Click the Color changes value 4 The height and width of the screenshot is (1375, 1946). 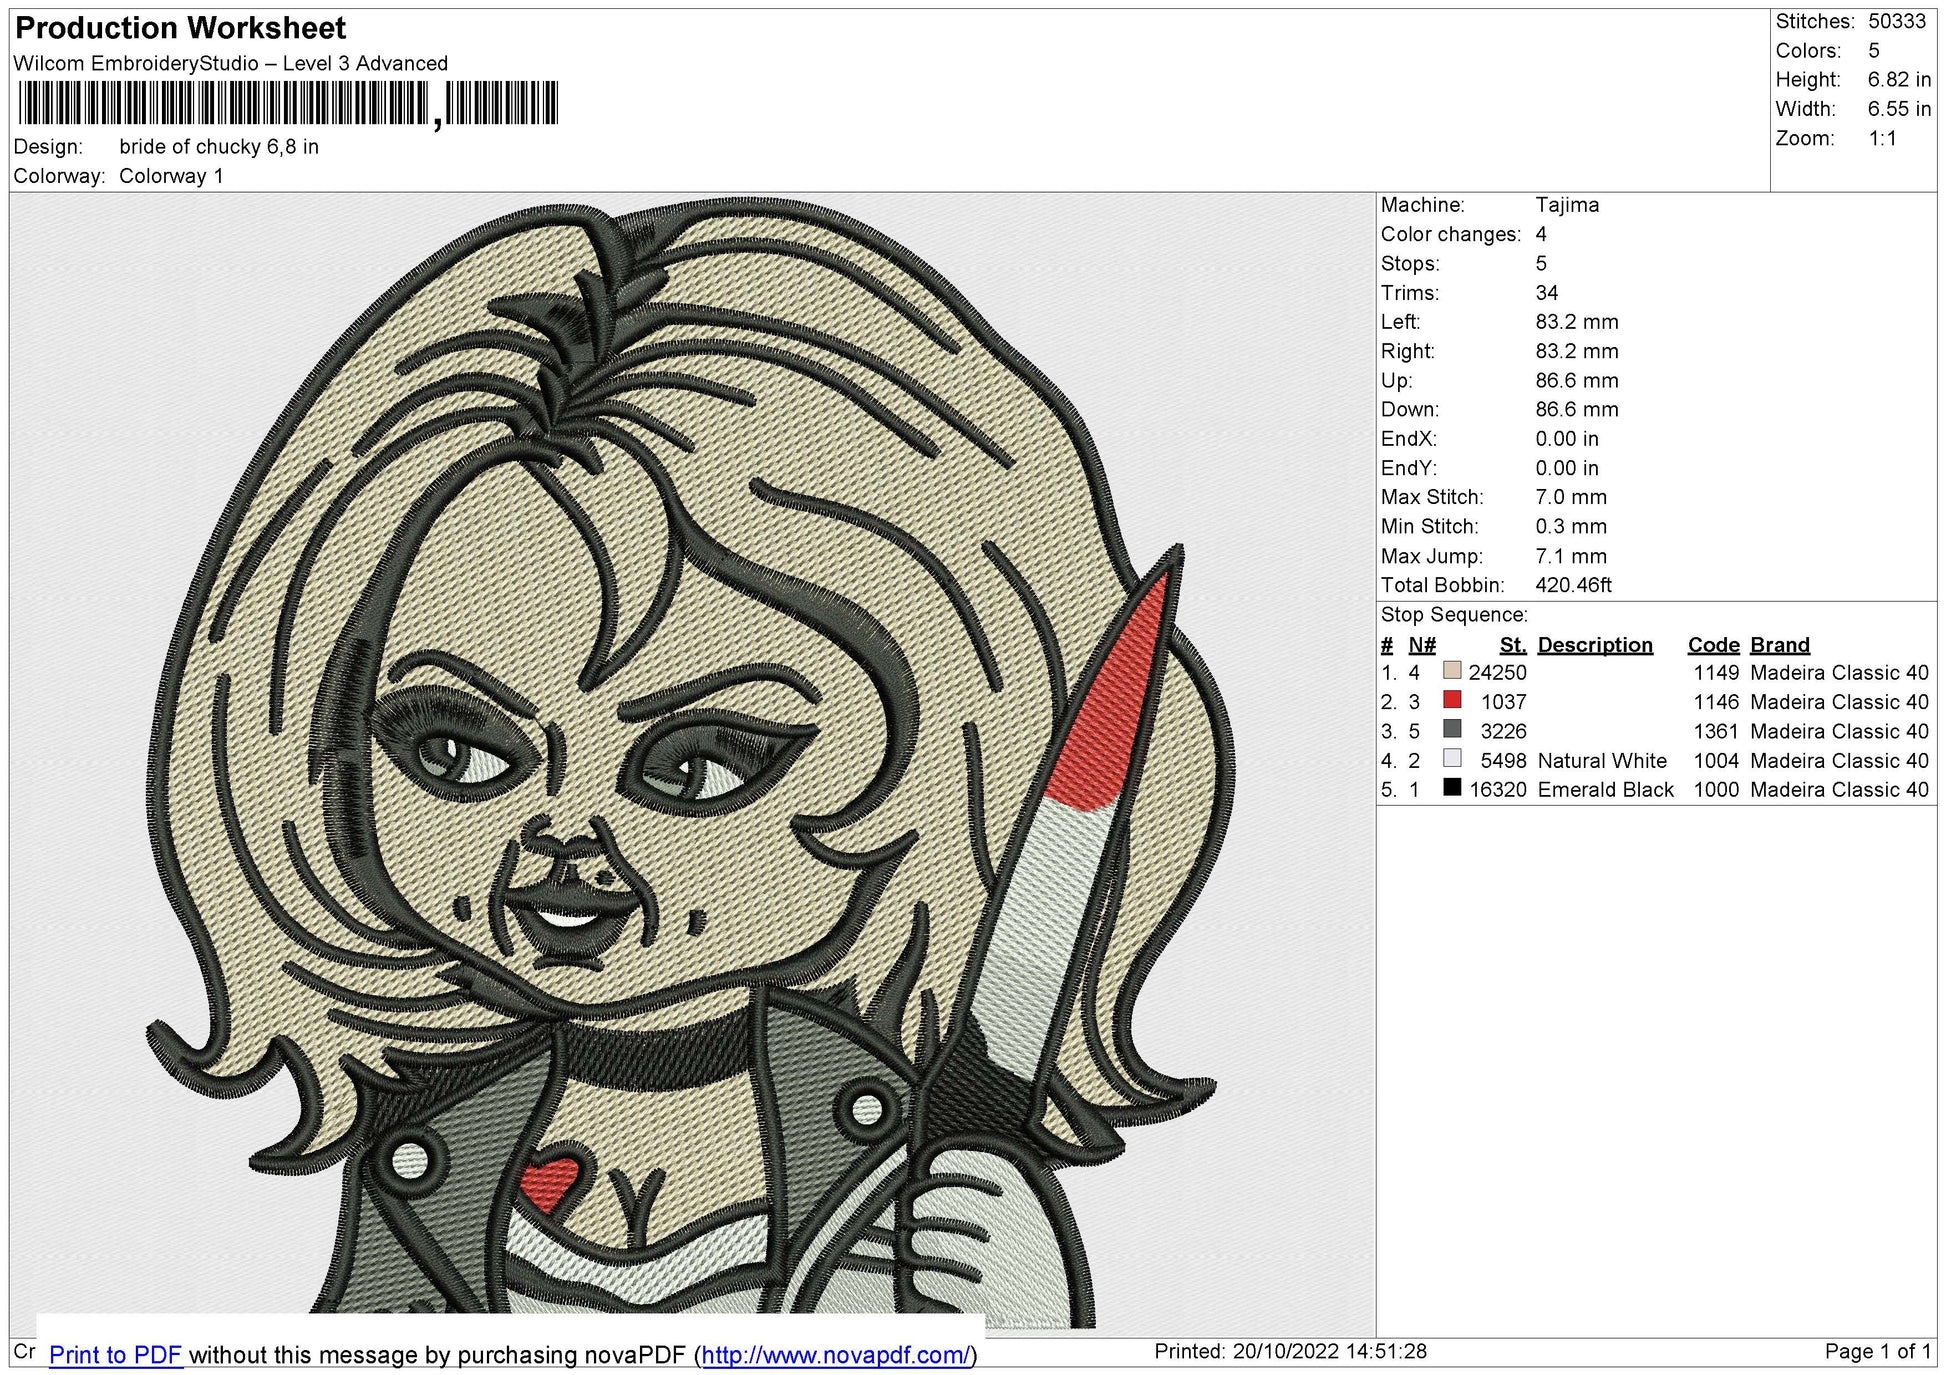pos(1541,234)
